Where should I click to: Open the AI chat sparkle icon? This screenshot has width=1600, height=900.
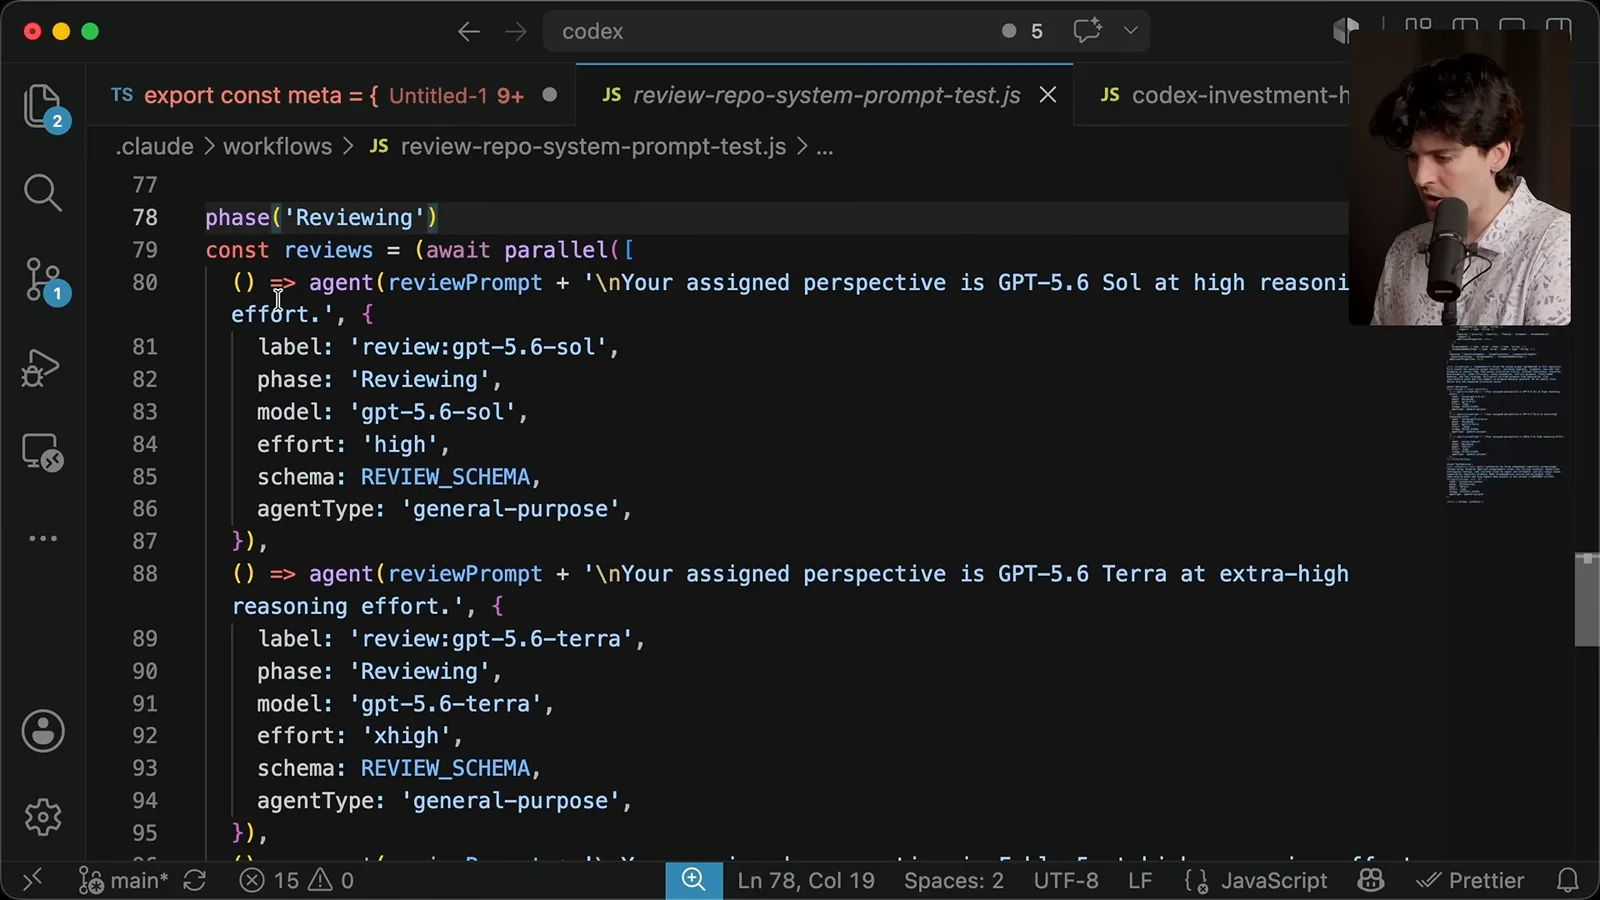1087,31
